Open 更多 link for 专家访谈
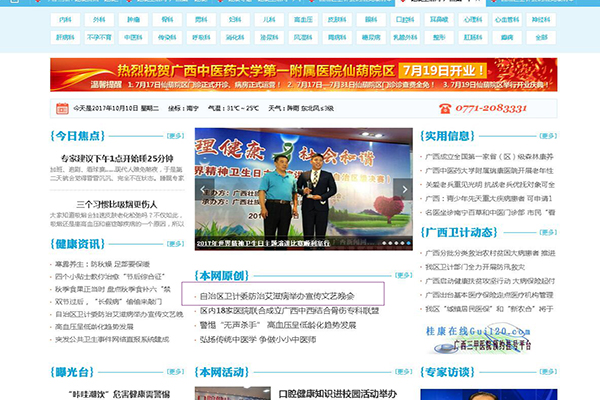The height and width of the screenshot is (400, 600). [548, 372]
